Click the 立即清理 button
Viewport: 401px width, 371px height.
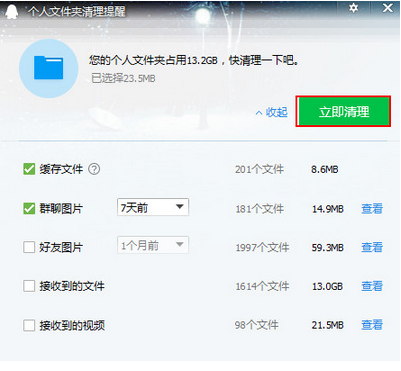[343, 112]
